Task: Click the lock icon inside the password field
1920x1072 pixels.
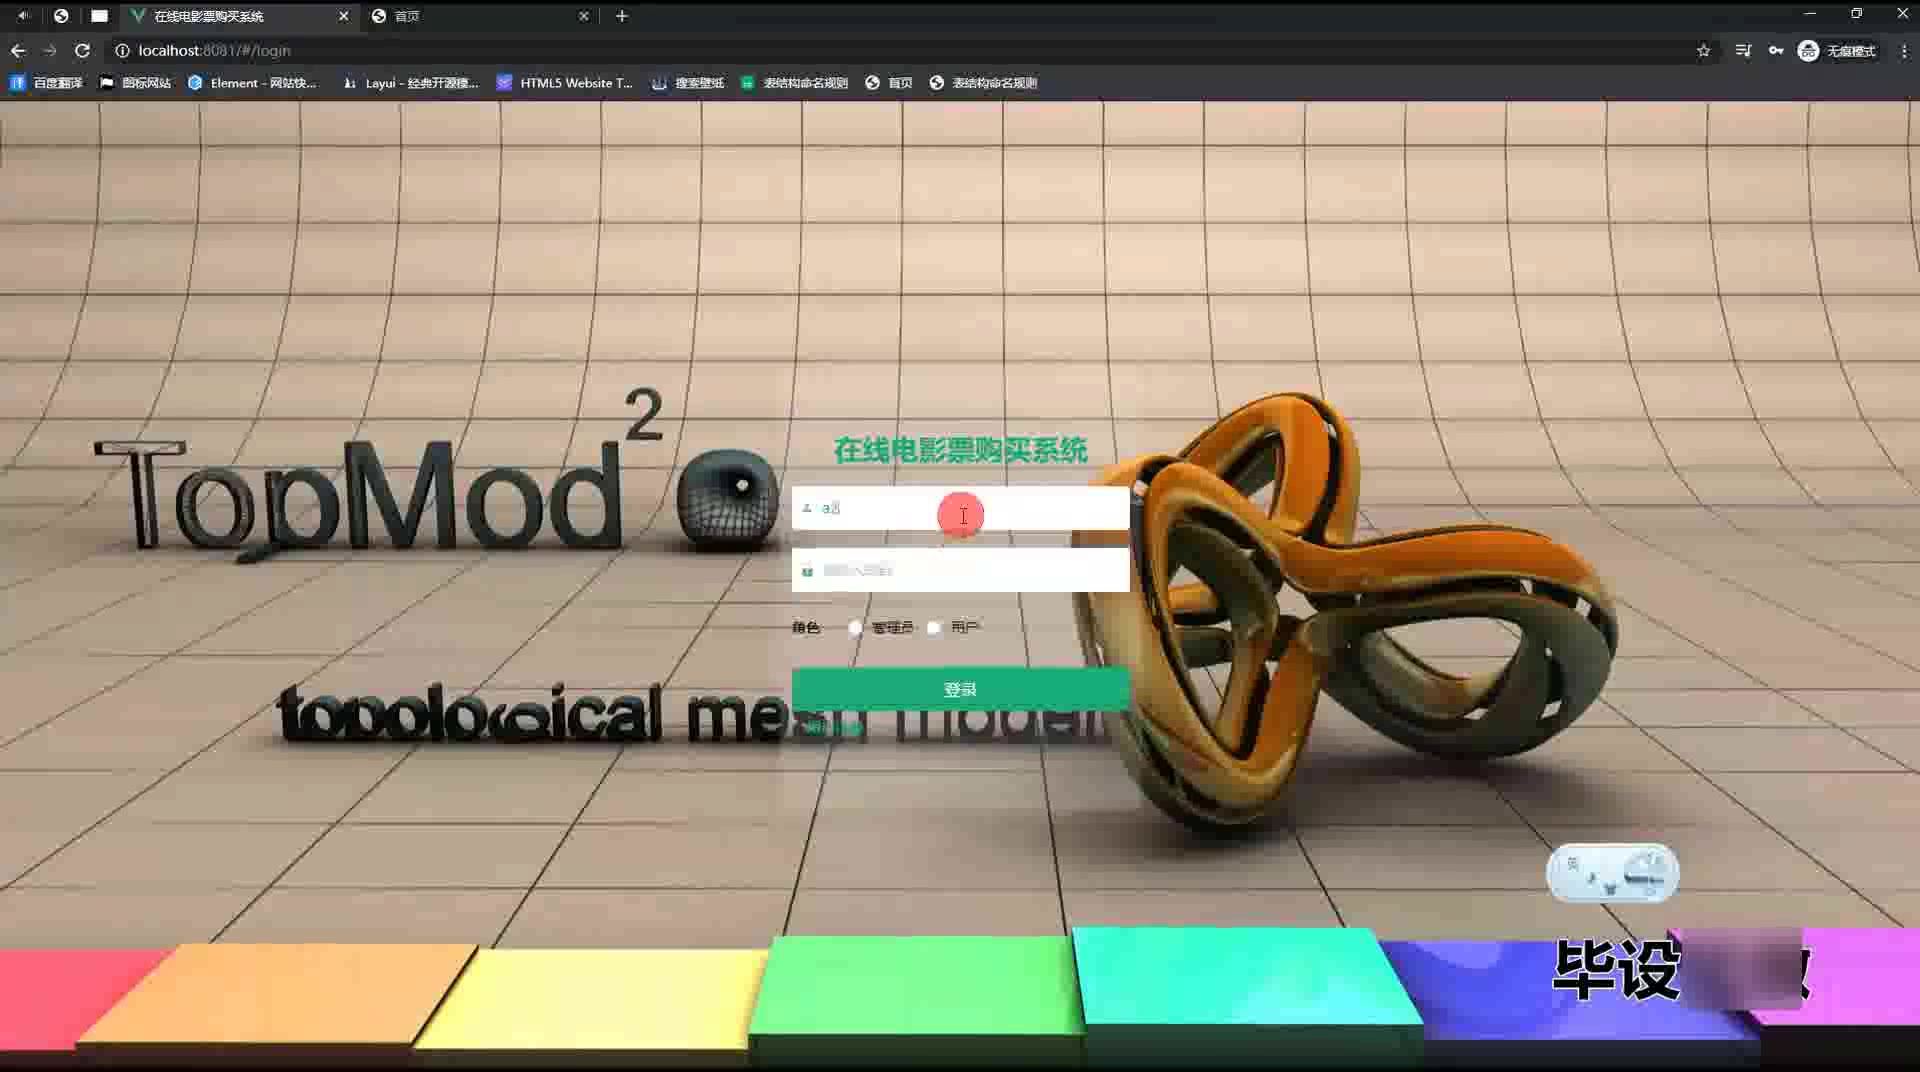Action: pos(807,571)
